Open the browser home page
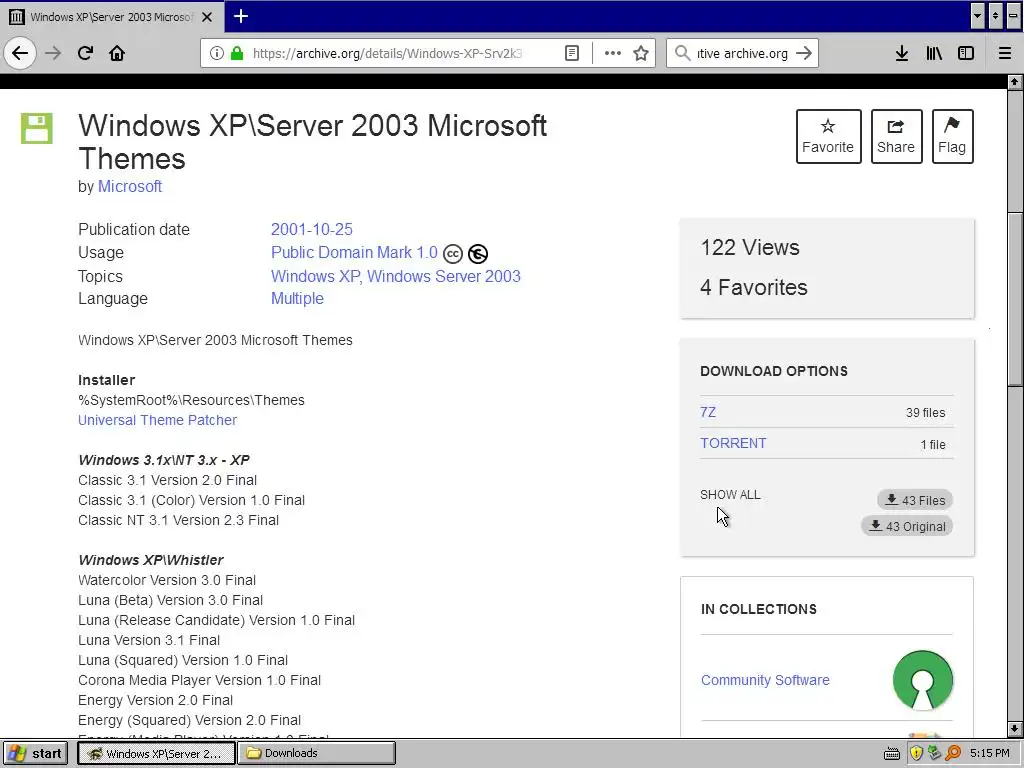The image size is (1024, 768). point(117,53)
